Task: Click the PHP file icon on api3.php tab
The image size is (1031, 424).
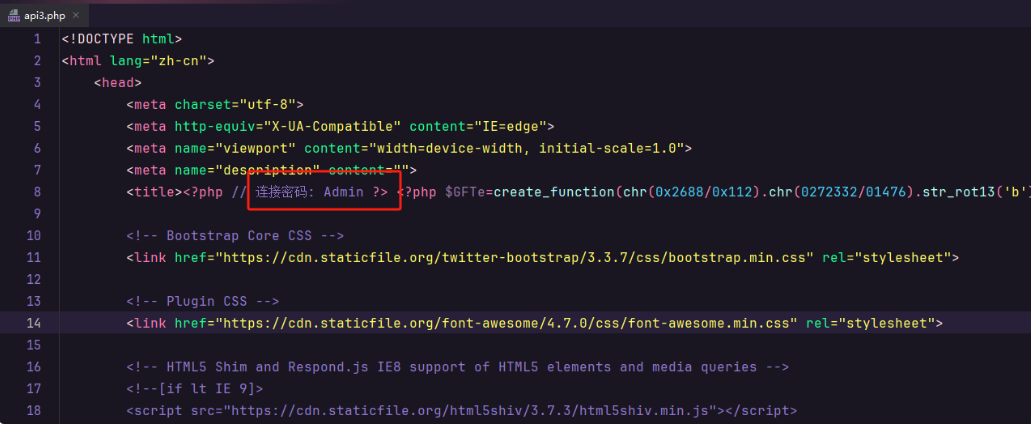Action: point(14,16)
